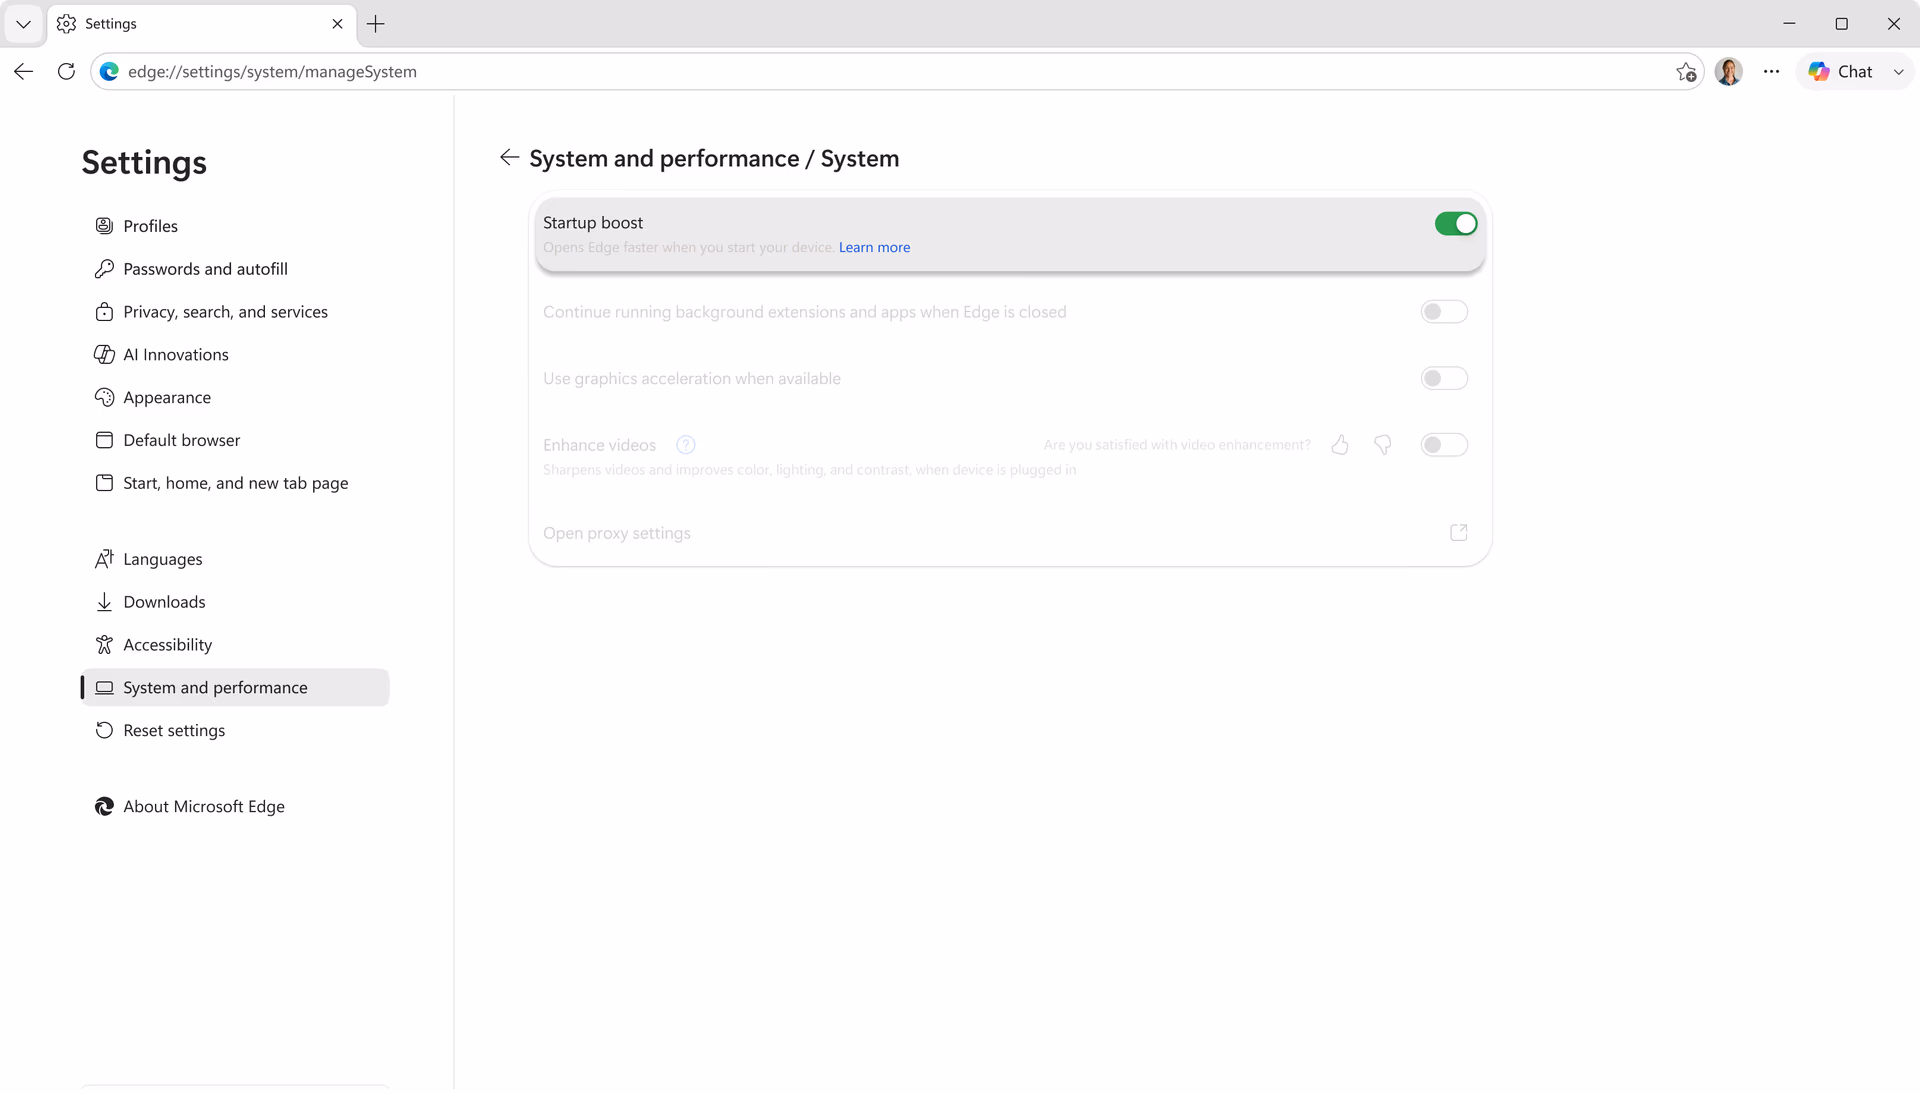Open the user profile avatar

click(1729, 72)
